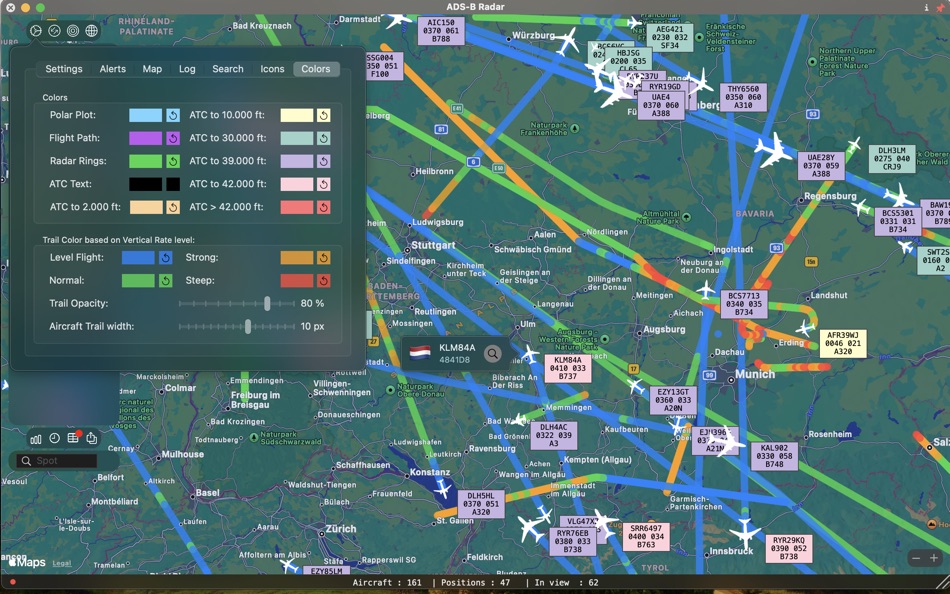Viewport: 950px width, 594px height.
Task: Click the globe grid map icon
Action: click(91, 30)
